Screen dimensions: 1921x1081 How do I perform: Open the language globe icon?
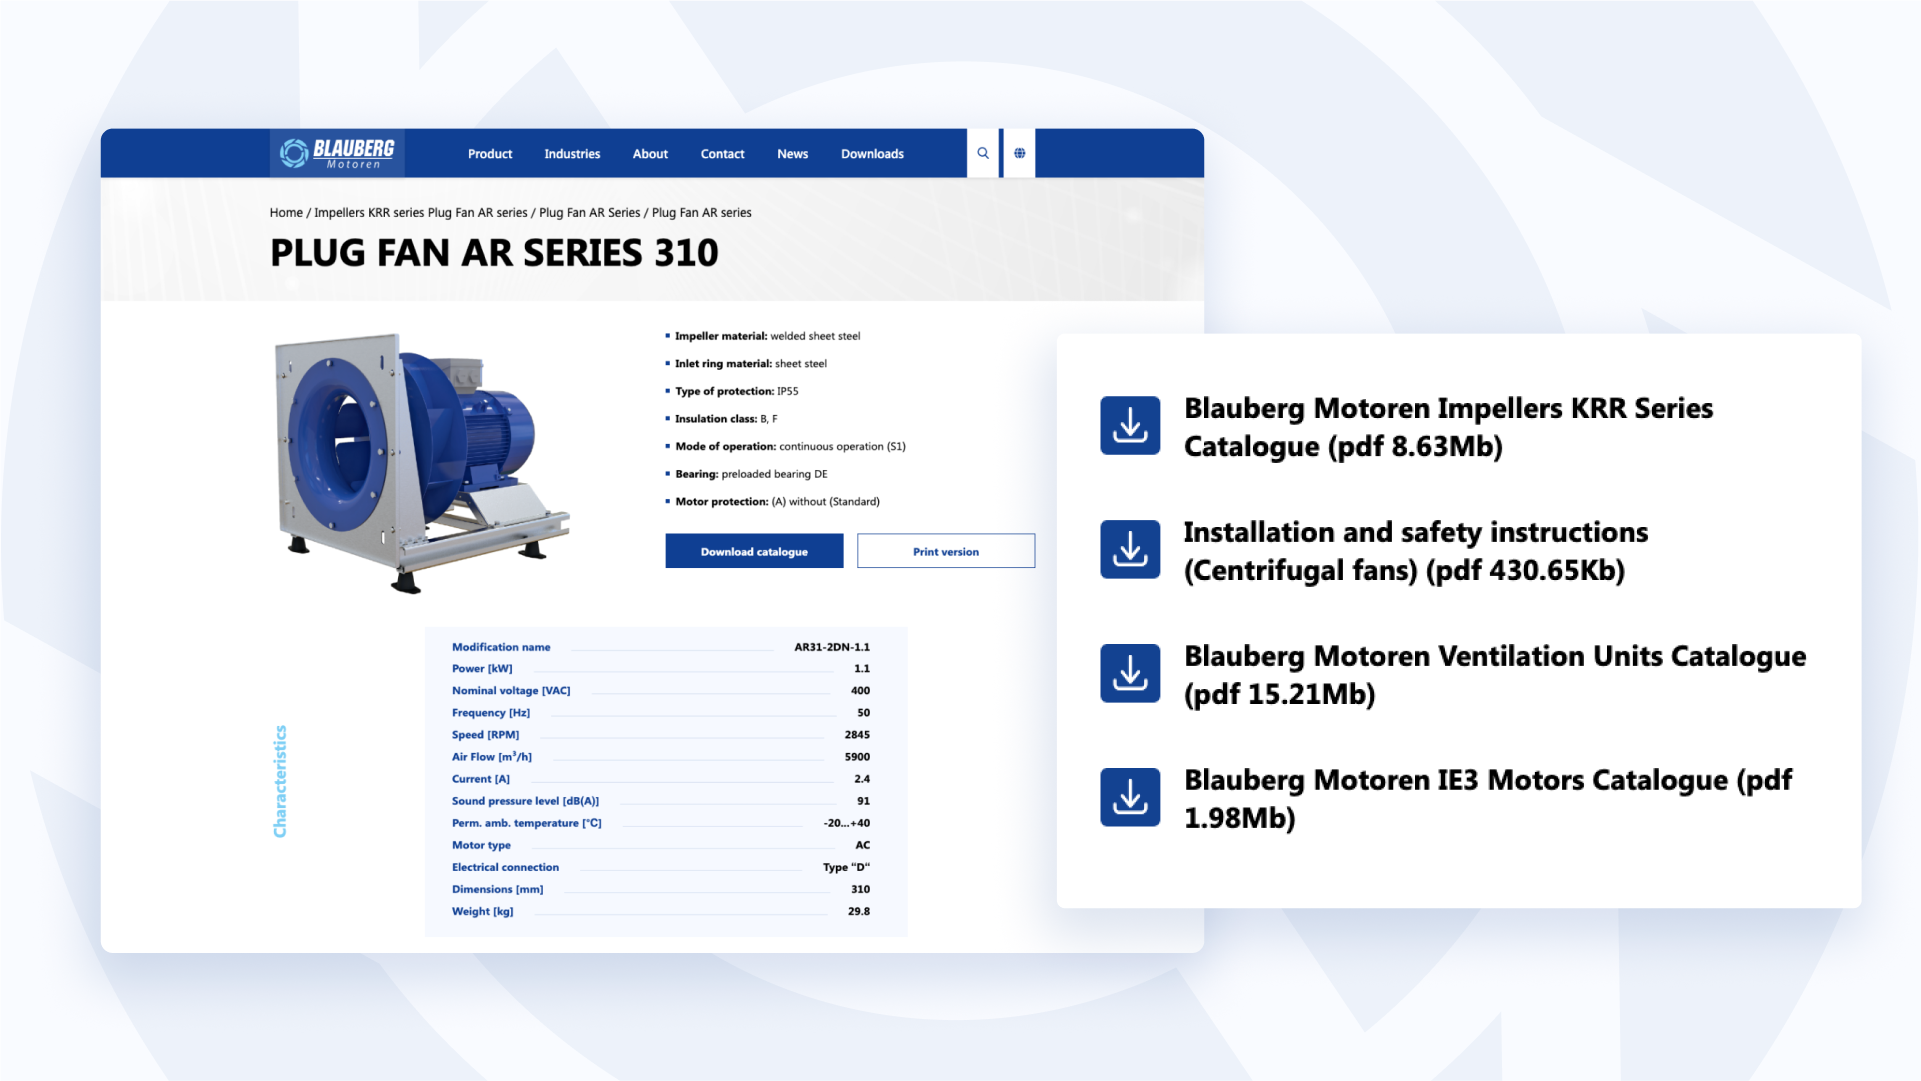click(1019, 153)
